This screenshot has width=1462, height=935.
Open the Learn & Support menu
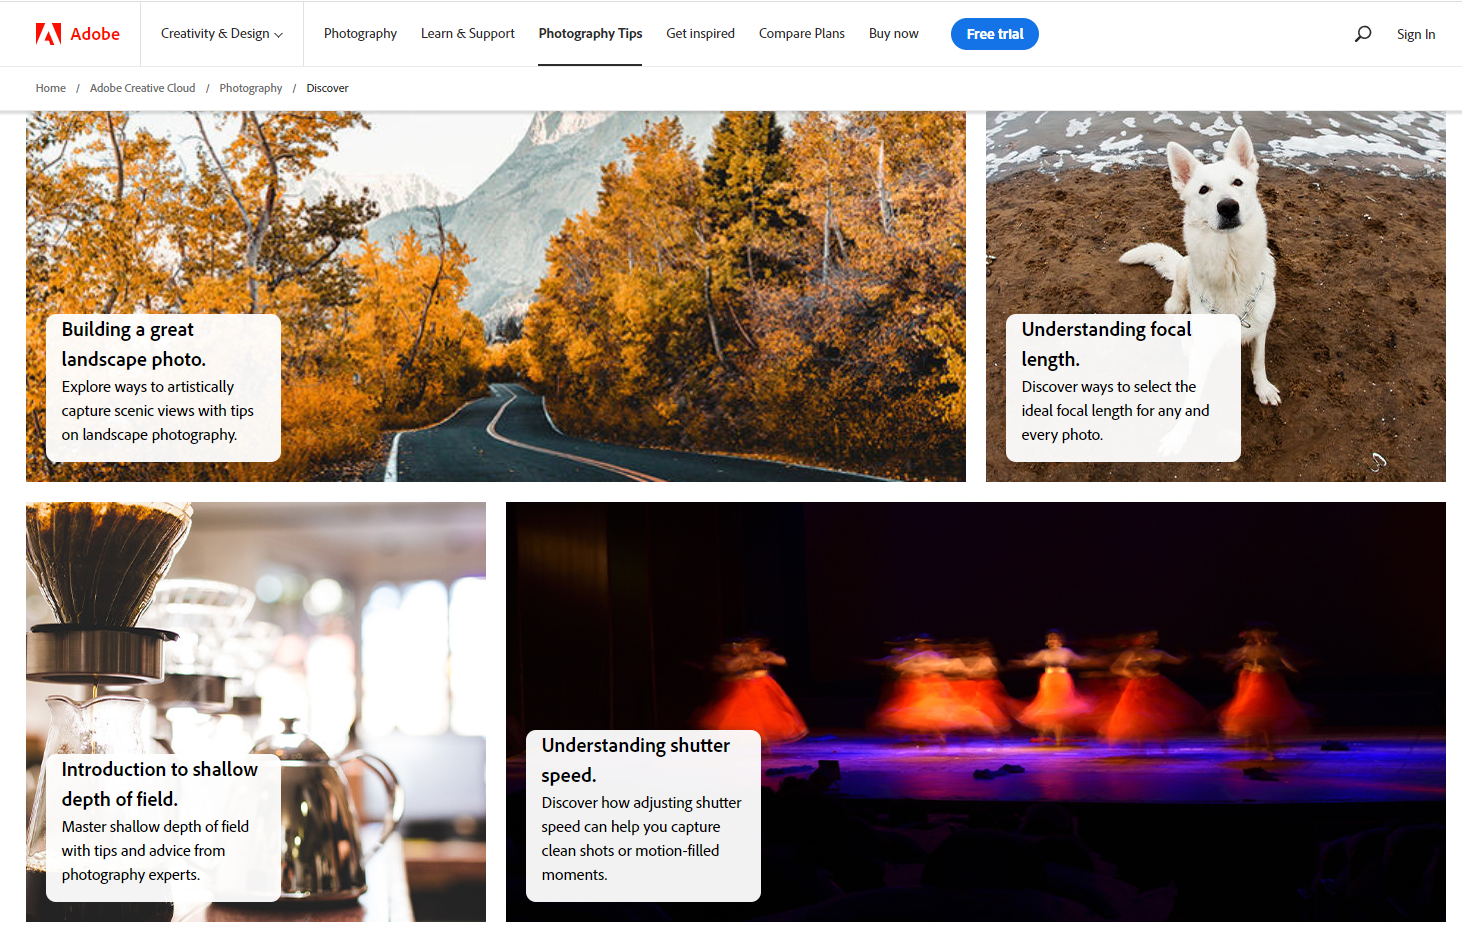click(x=467, y=33)
